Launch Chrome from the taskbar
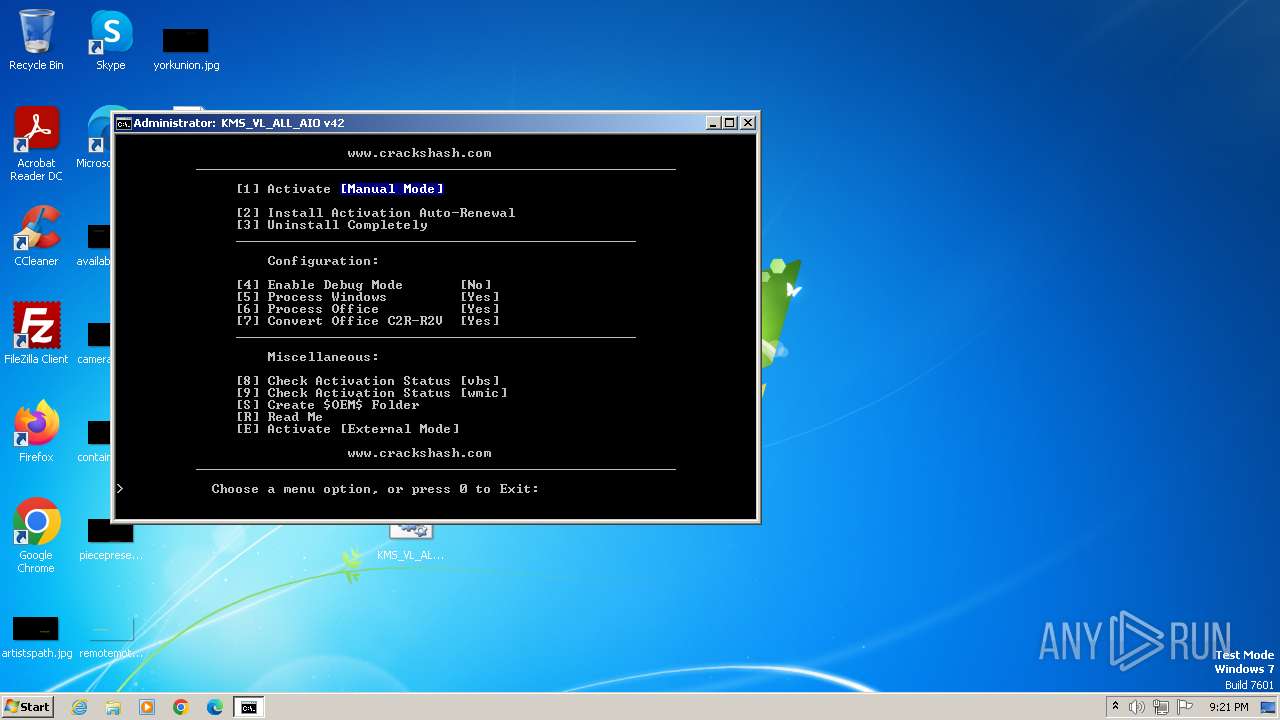Screen dimensions: 1280x720 (x=181, y=707)
